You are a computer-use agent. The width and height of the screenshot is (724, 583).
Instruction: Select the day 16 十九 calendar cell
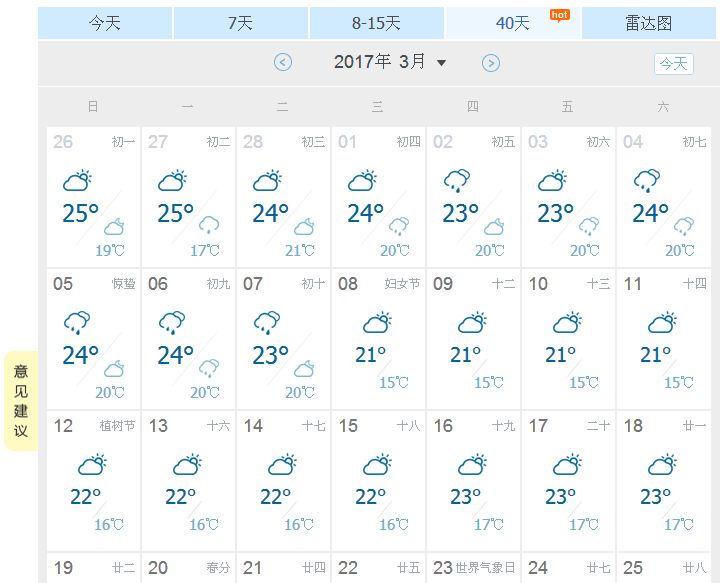pos(474,481)
